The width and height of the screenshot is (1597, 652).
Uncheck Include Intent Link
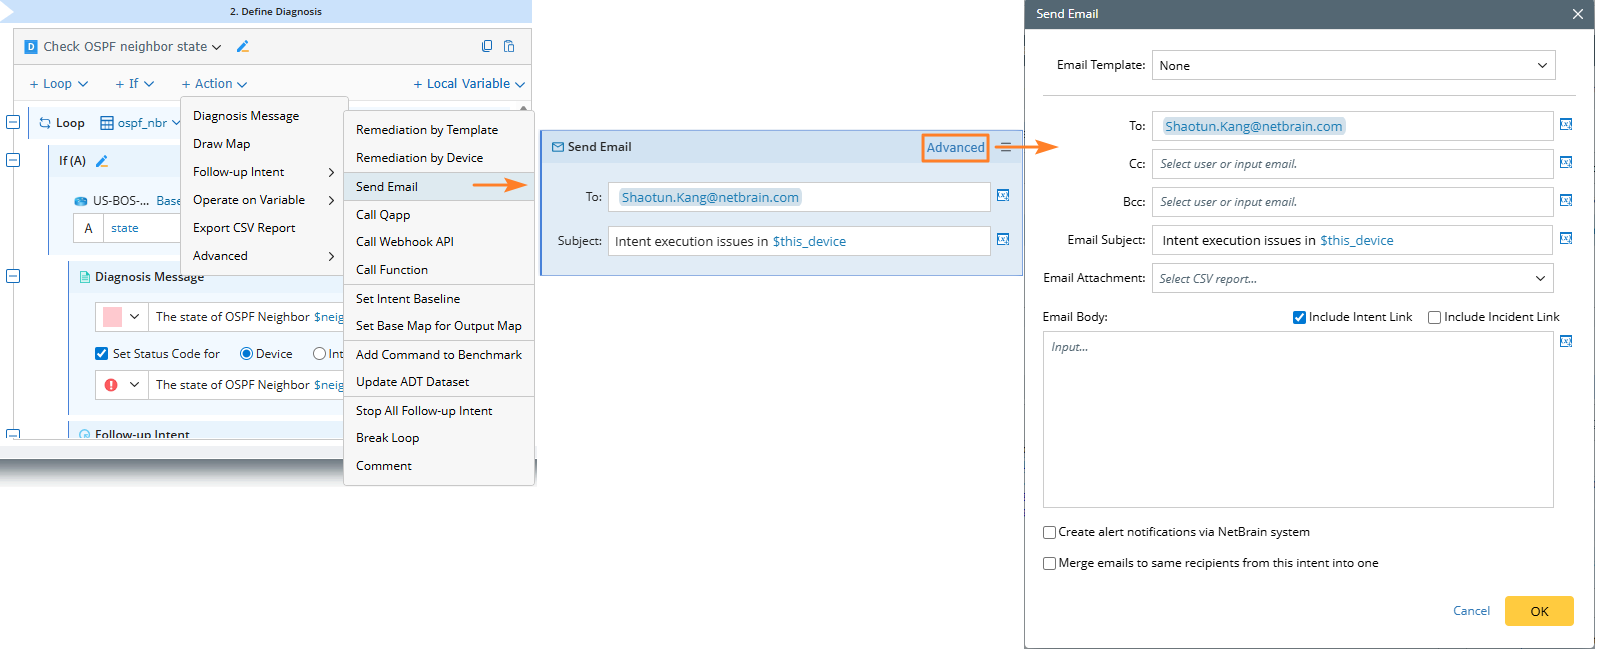(x=1299, y=318)
